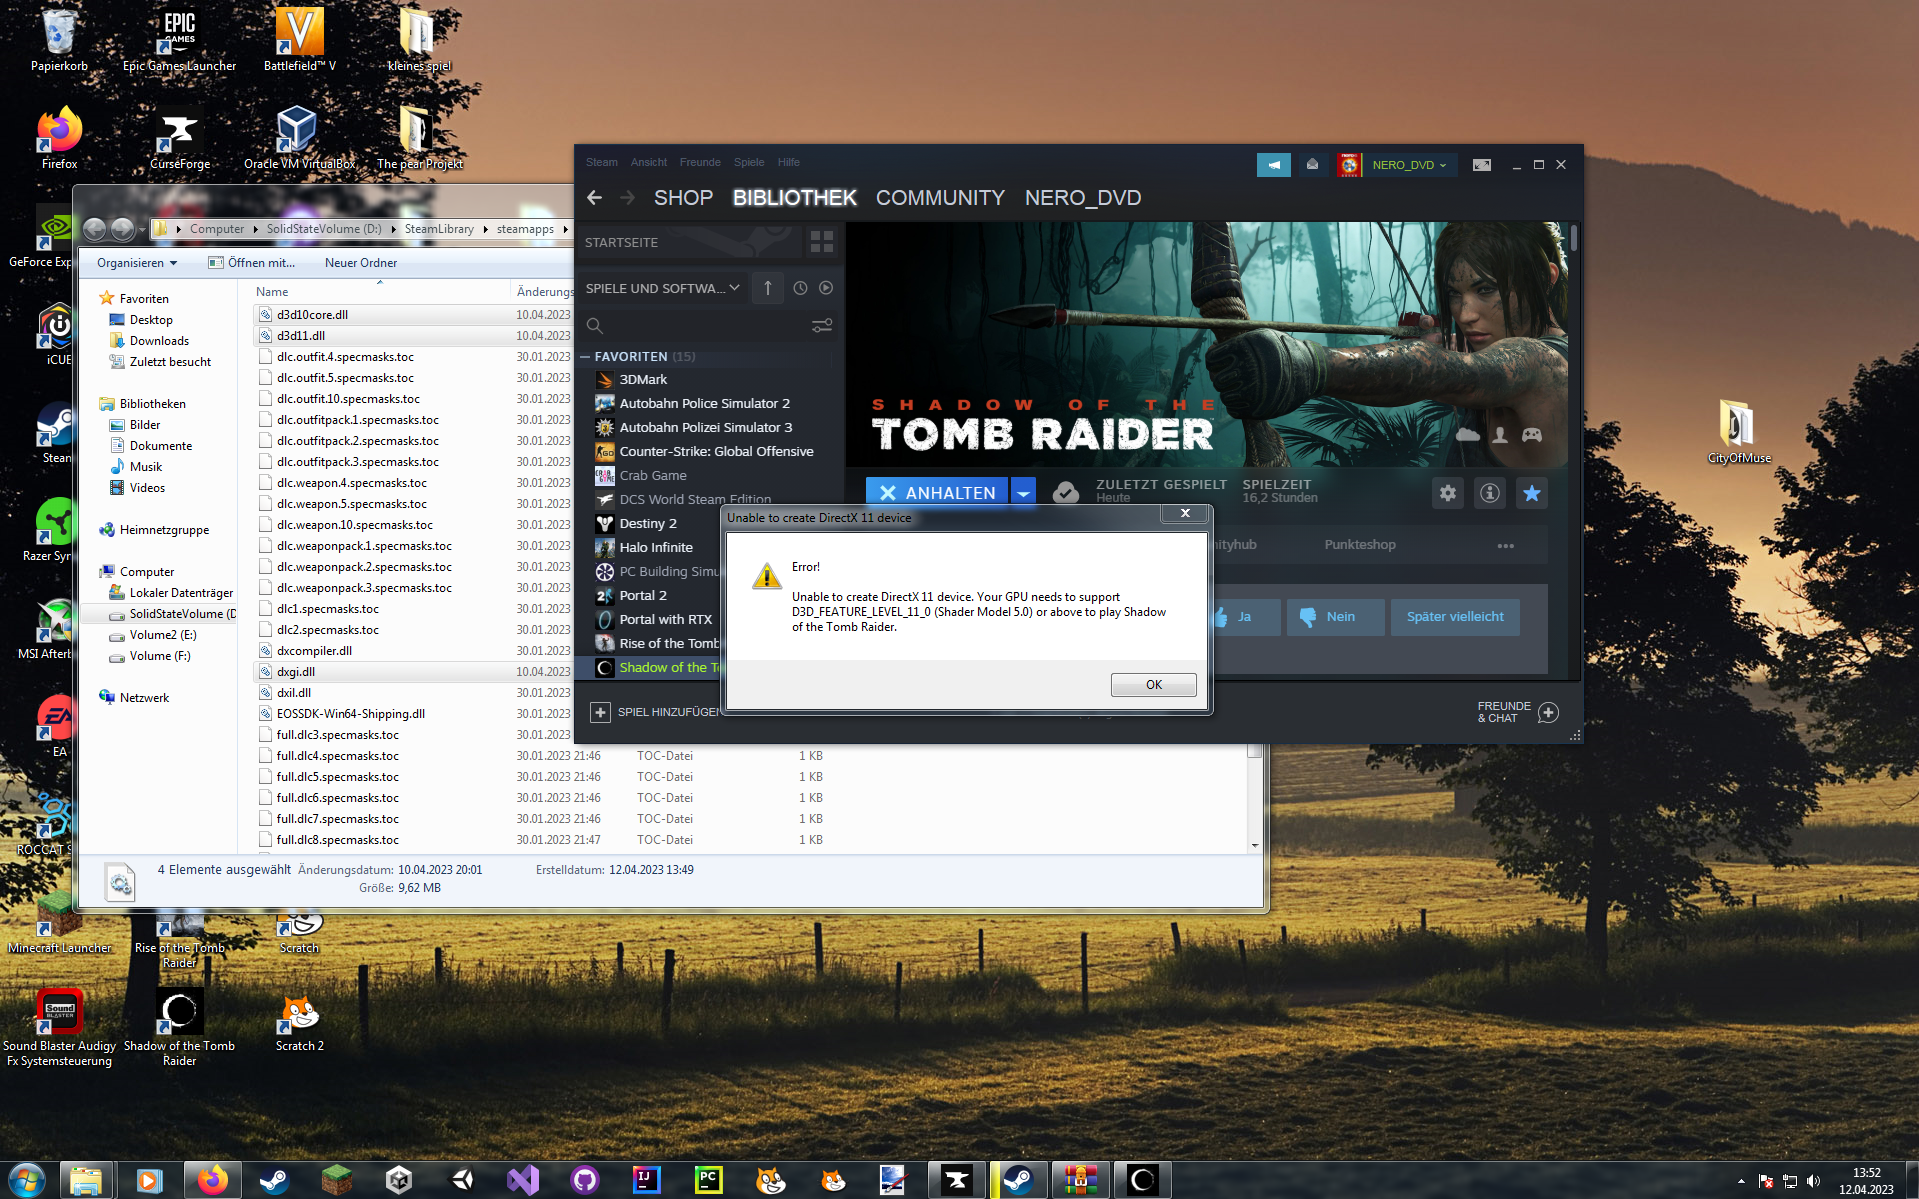Open the Freunde menu

coord(700,162)
